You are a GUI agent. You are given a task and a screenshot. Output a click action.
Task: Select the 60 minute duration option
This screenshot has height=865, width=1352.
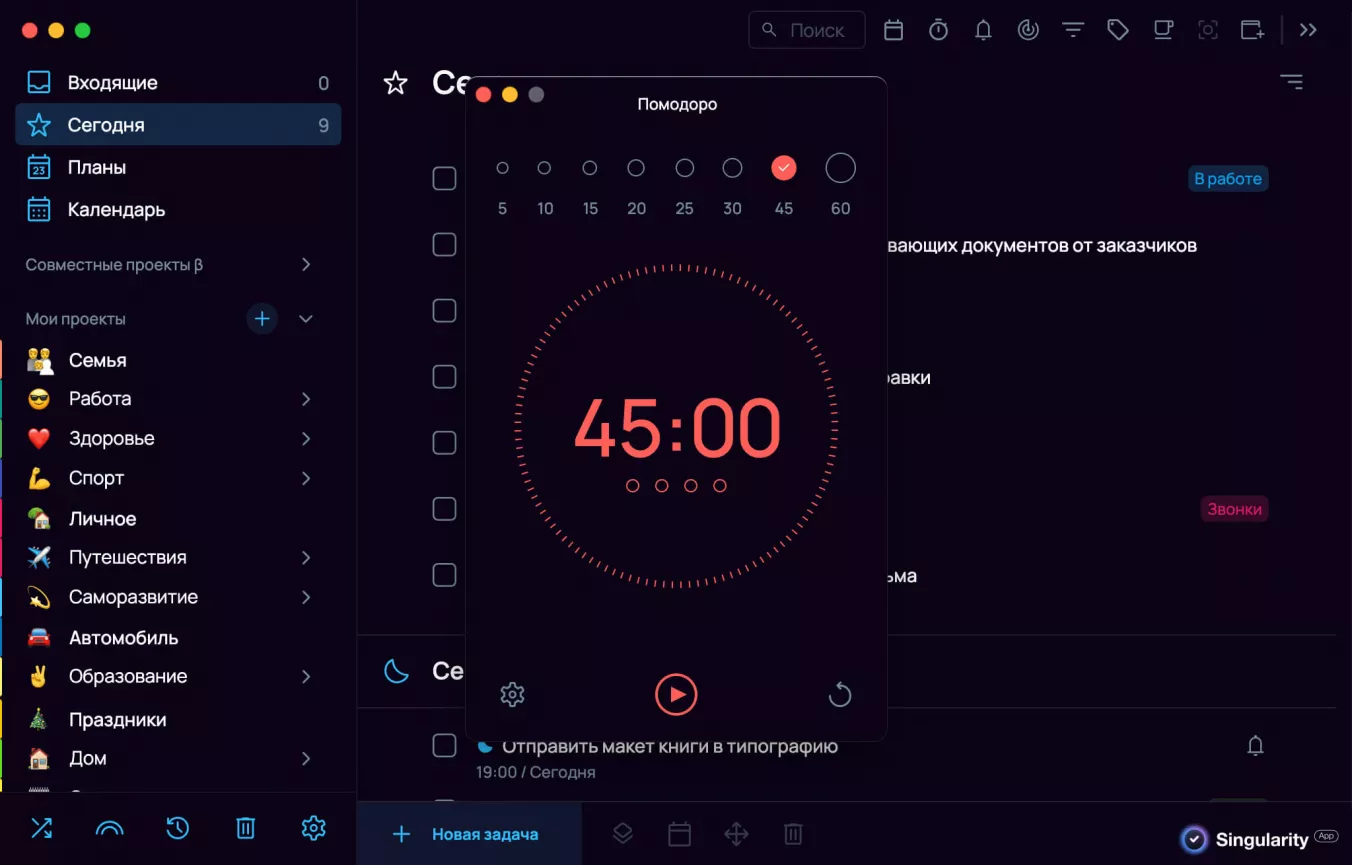[x=840, y=169]
